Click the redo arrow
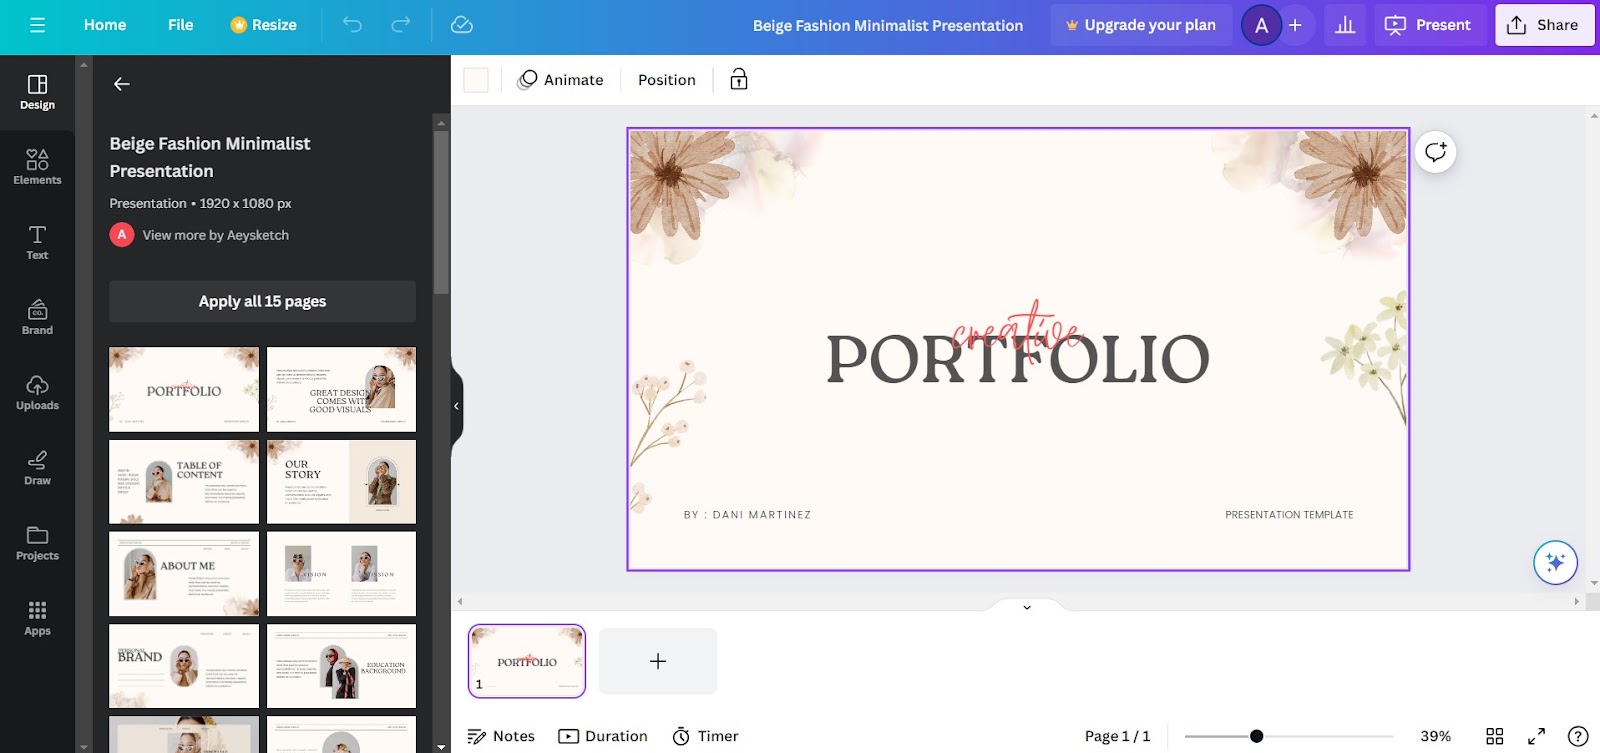 (401, 25)
